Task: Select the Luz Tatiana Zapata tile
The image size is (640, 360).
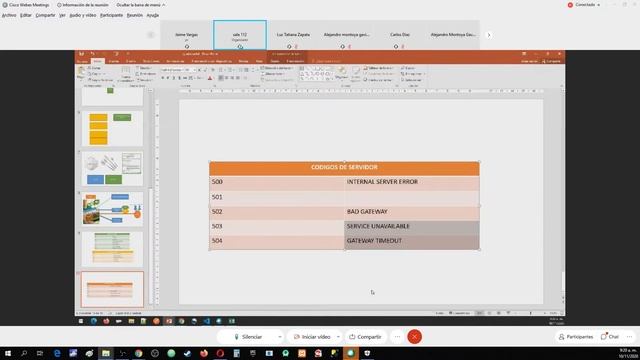Action: tap(293, 35)
